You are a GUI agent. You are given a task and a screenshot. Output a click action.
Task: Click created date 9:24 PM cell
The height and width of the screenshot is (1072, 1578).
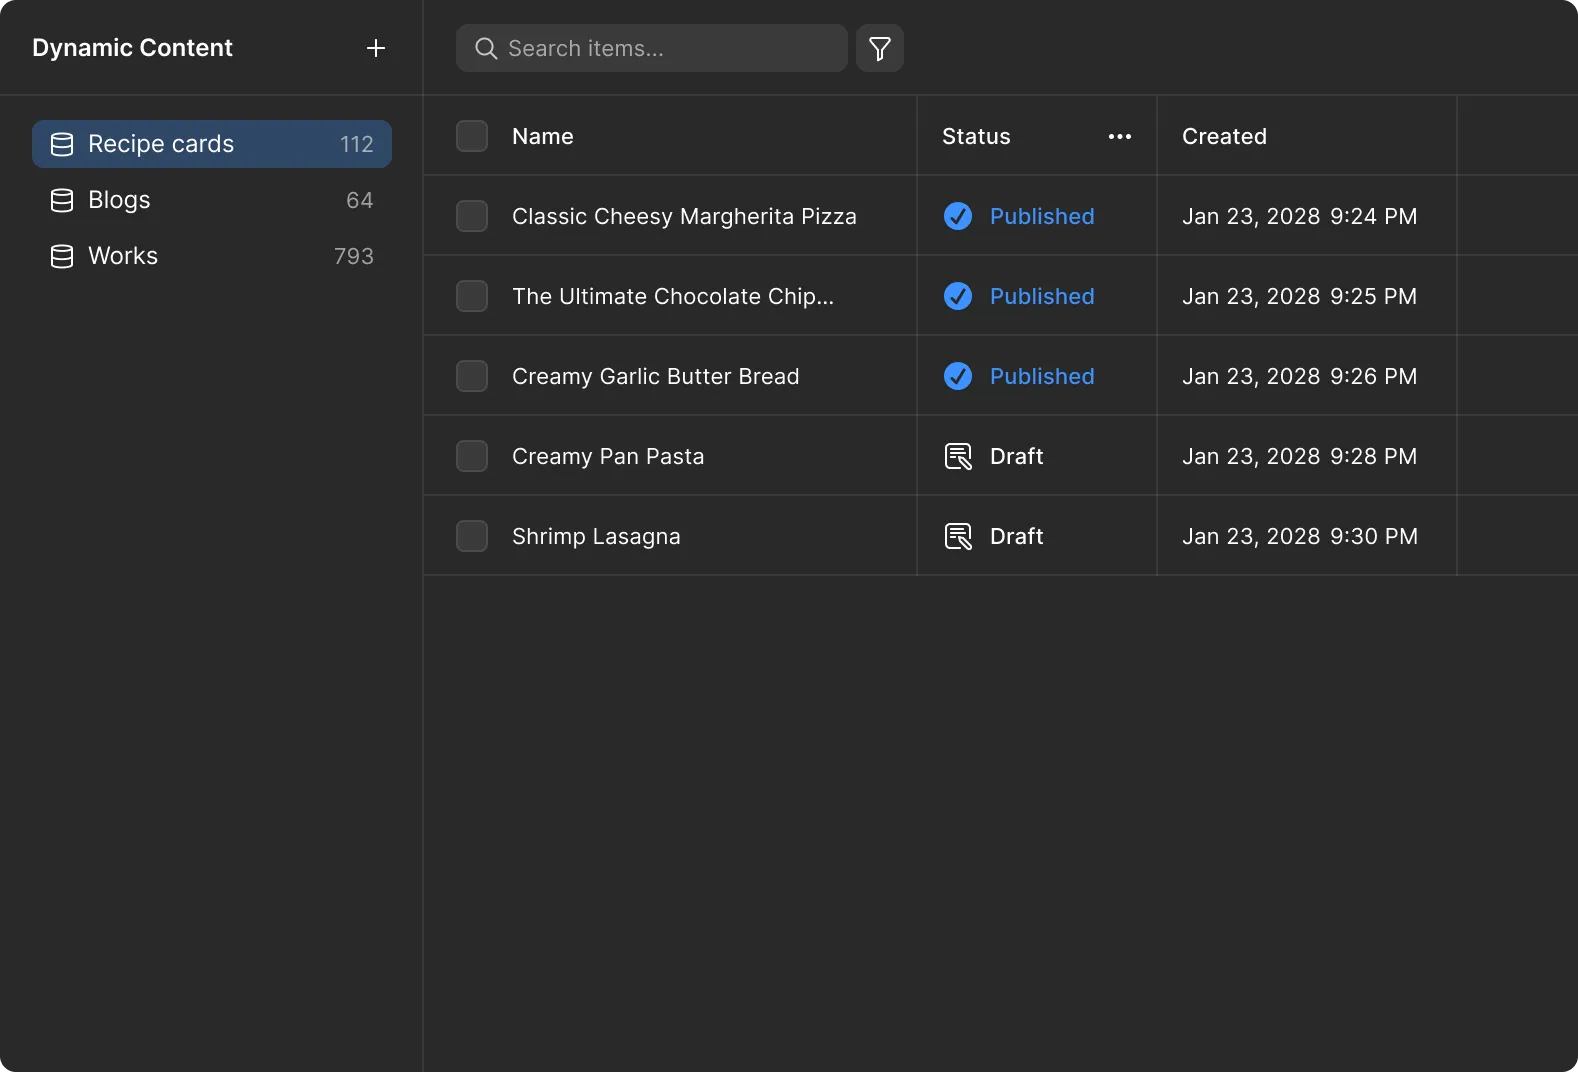(x=1300, y=216)
